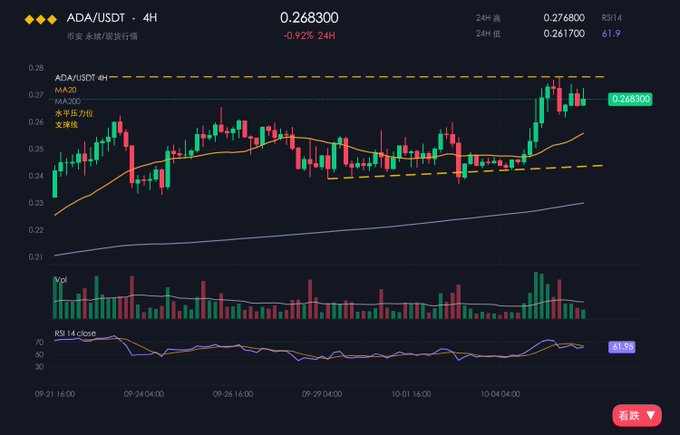The height and width of the screenshot is (435, 680).
Task: Click the 10-04 04:00 time axis label
Action: pyautogui.click(x=500, y=394)
